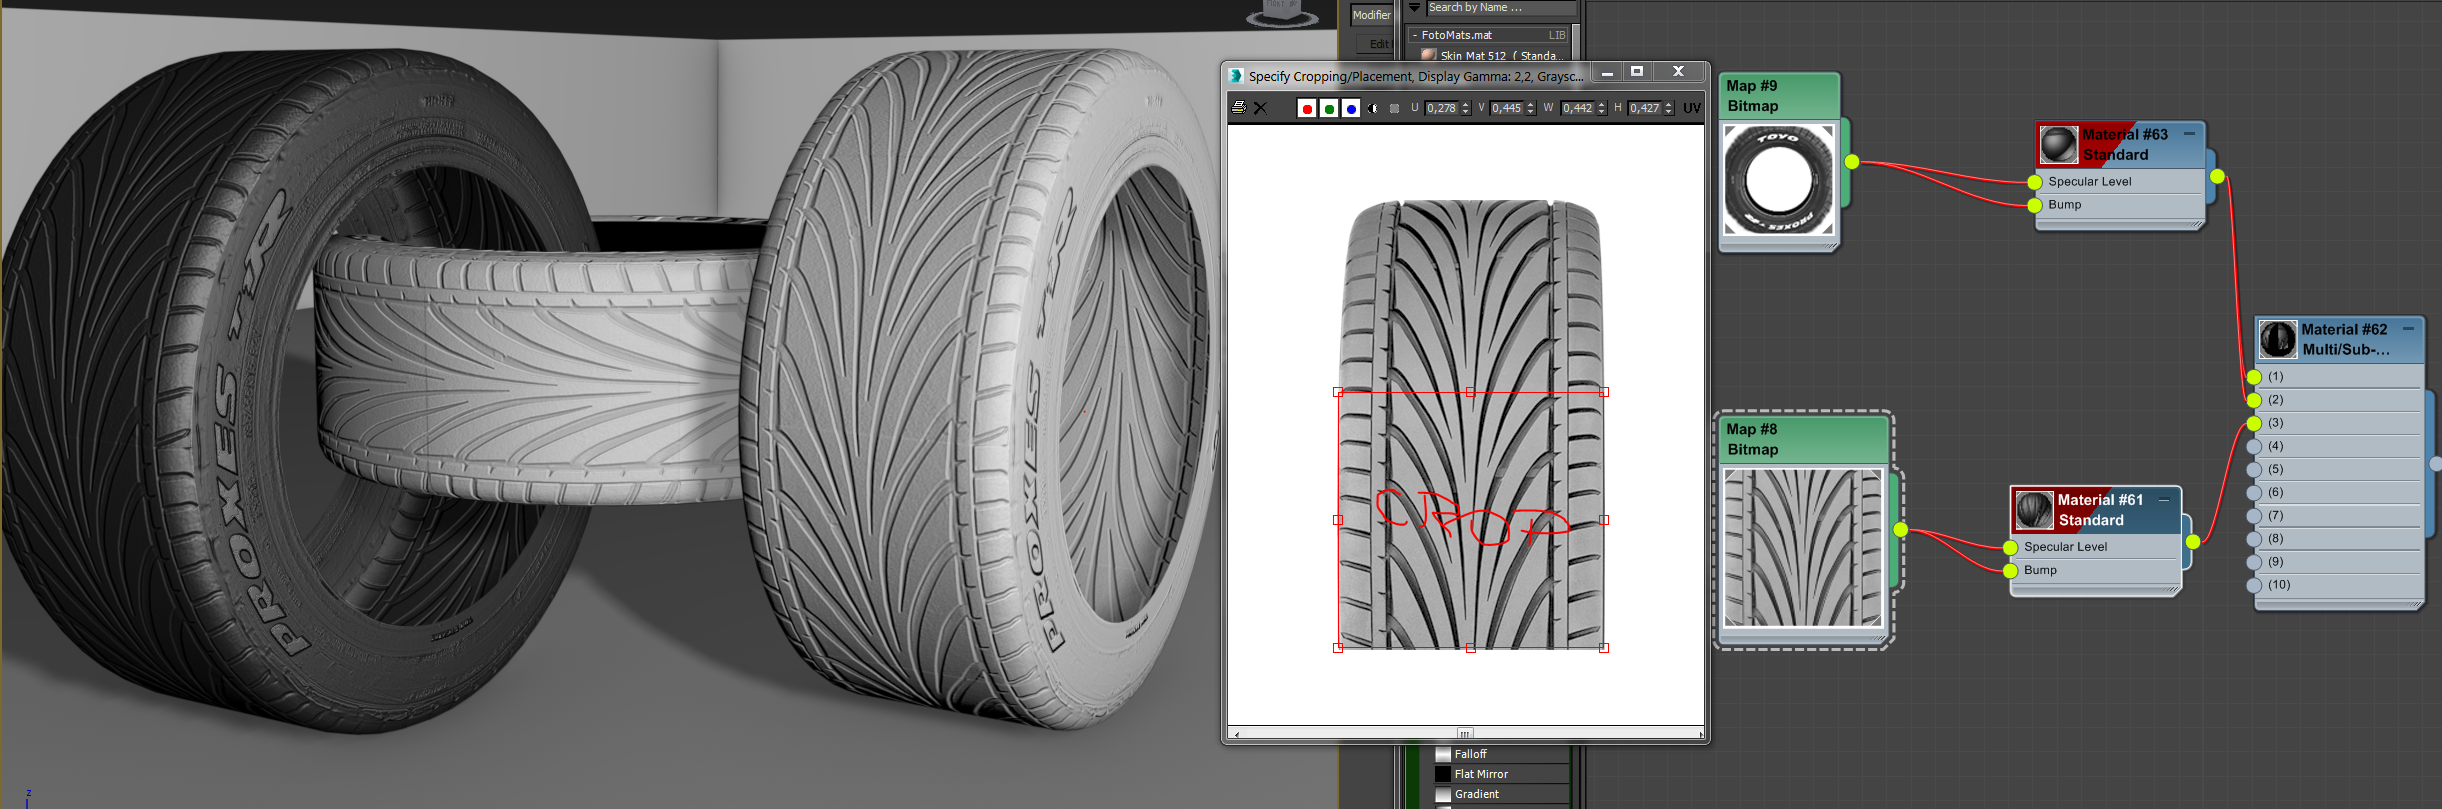Viewport: 2442px width, 809px height.
Task: Click the Modifier button
Action: click(x=1371, y=15)
